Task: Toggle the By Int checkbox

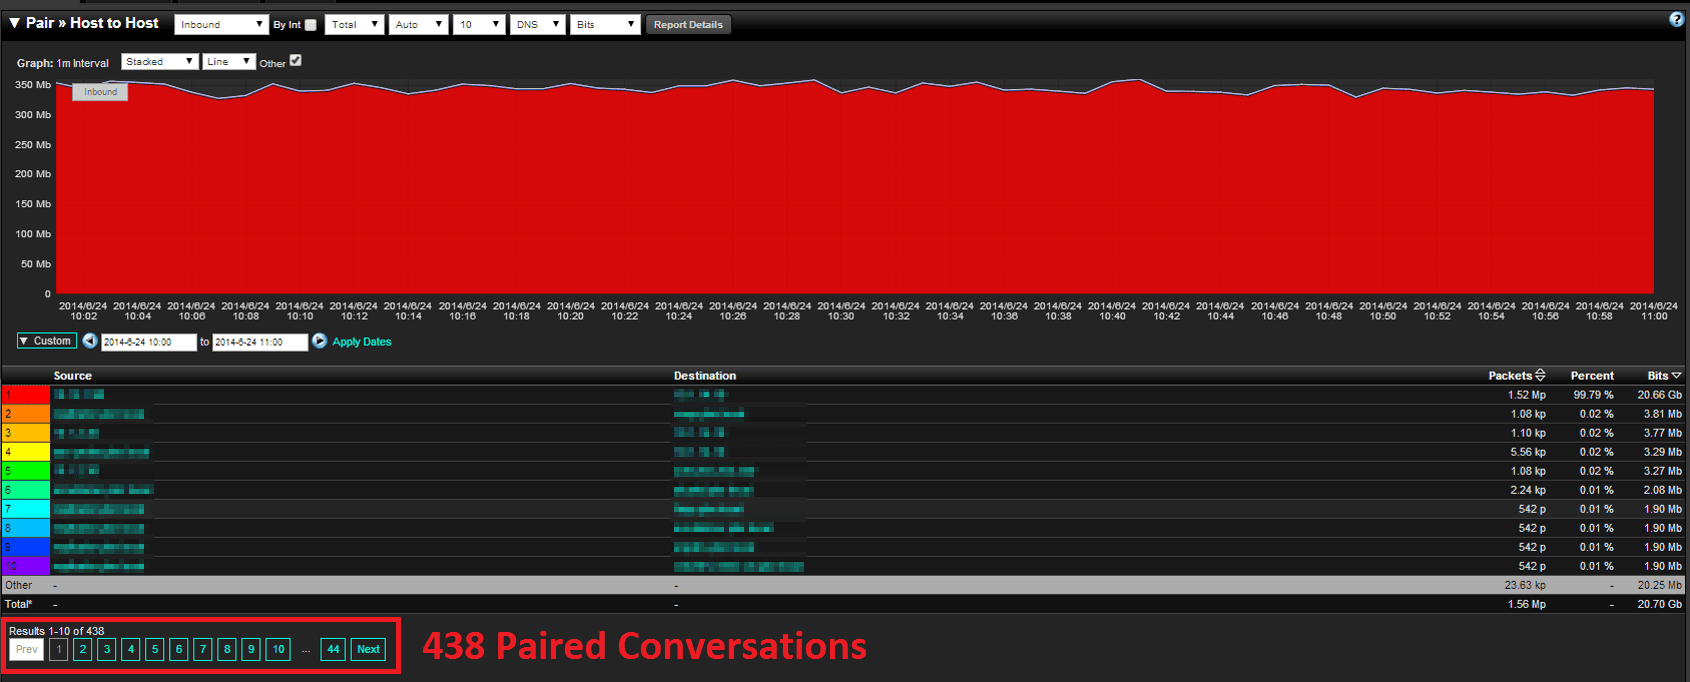Action: coord(310,25)
